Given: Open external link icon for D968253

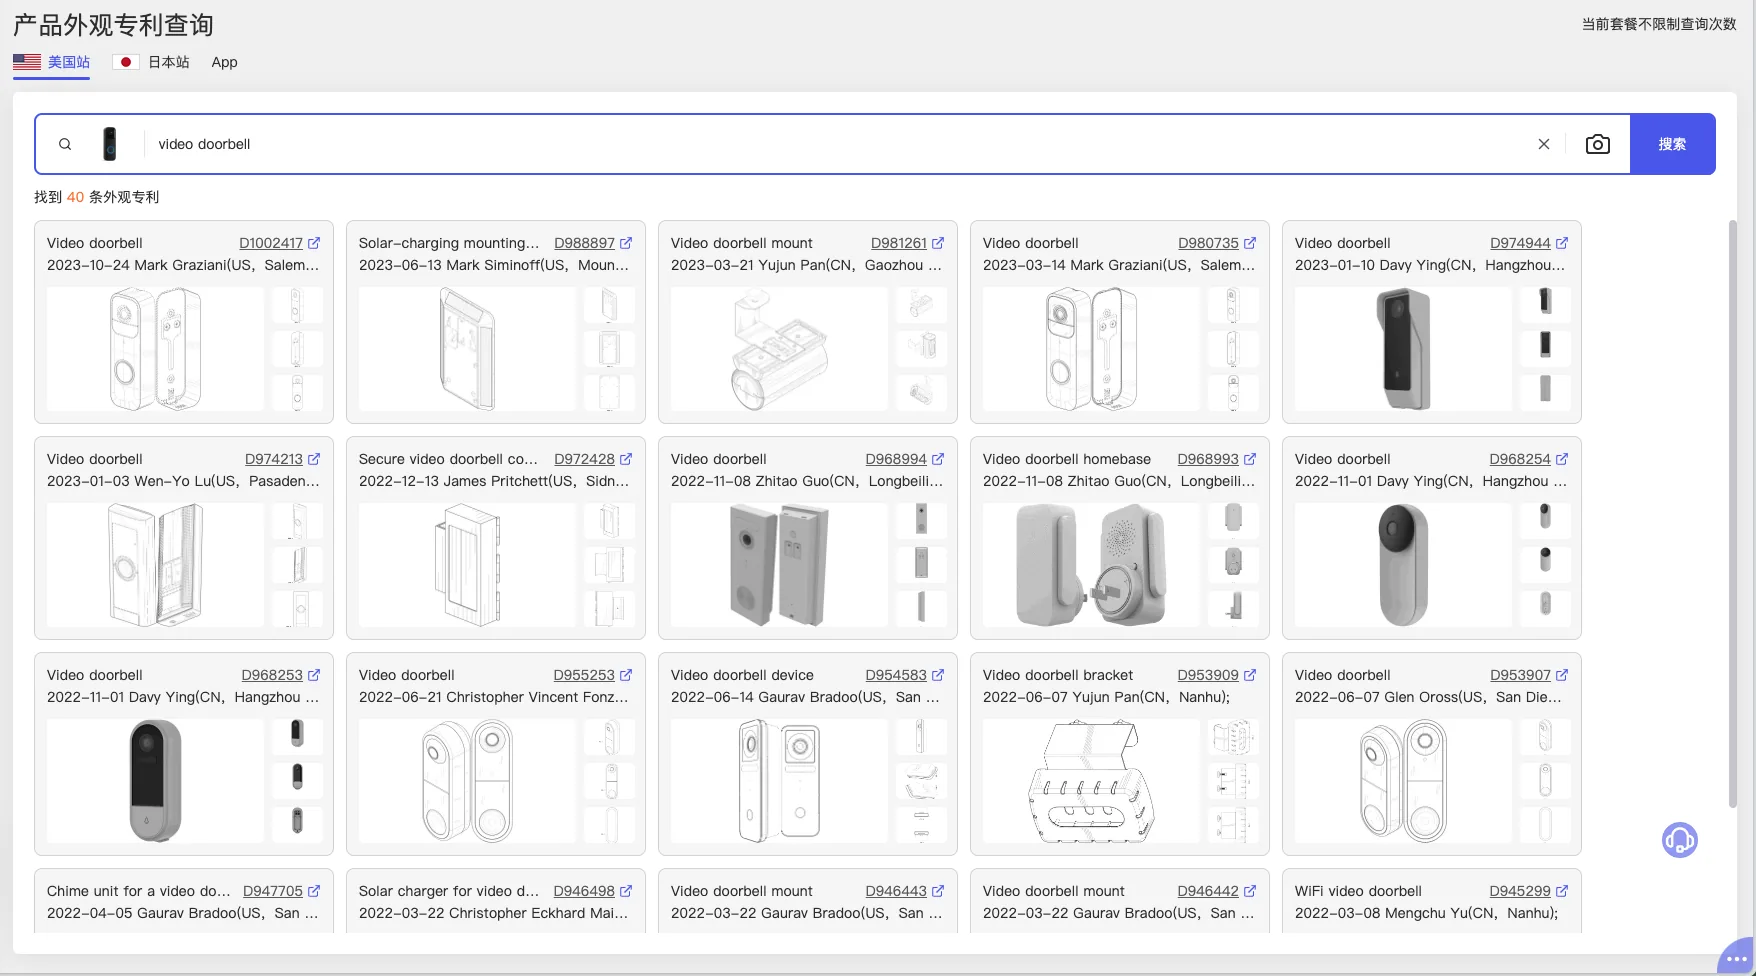Looking at the screenshot, I should pyautogui.click(x=314, y=675).
